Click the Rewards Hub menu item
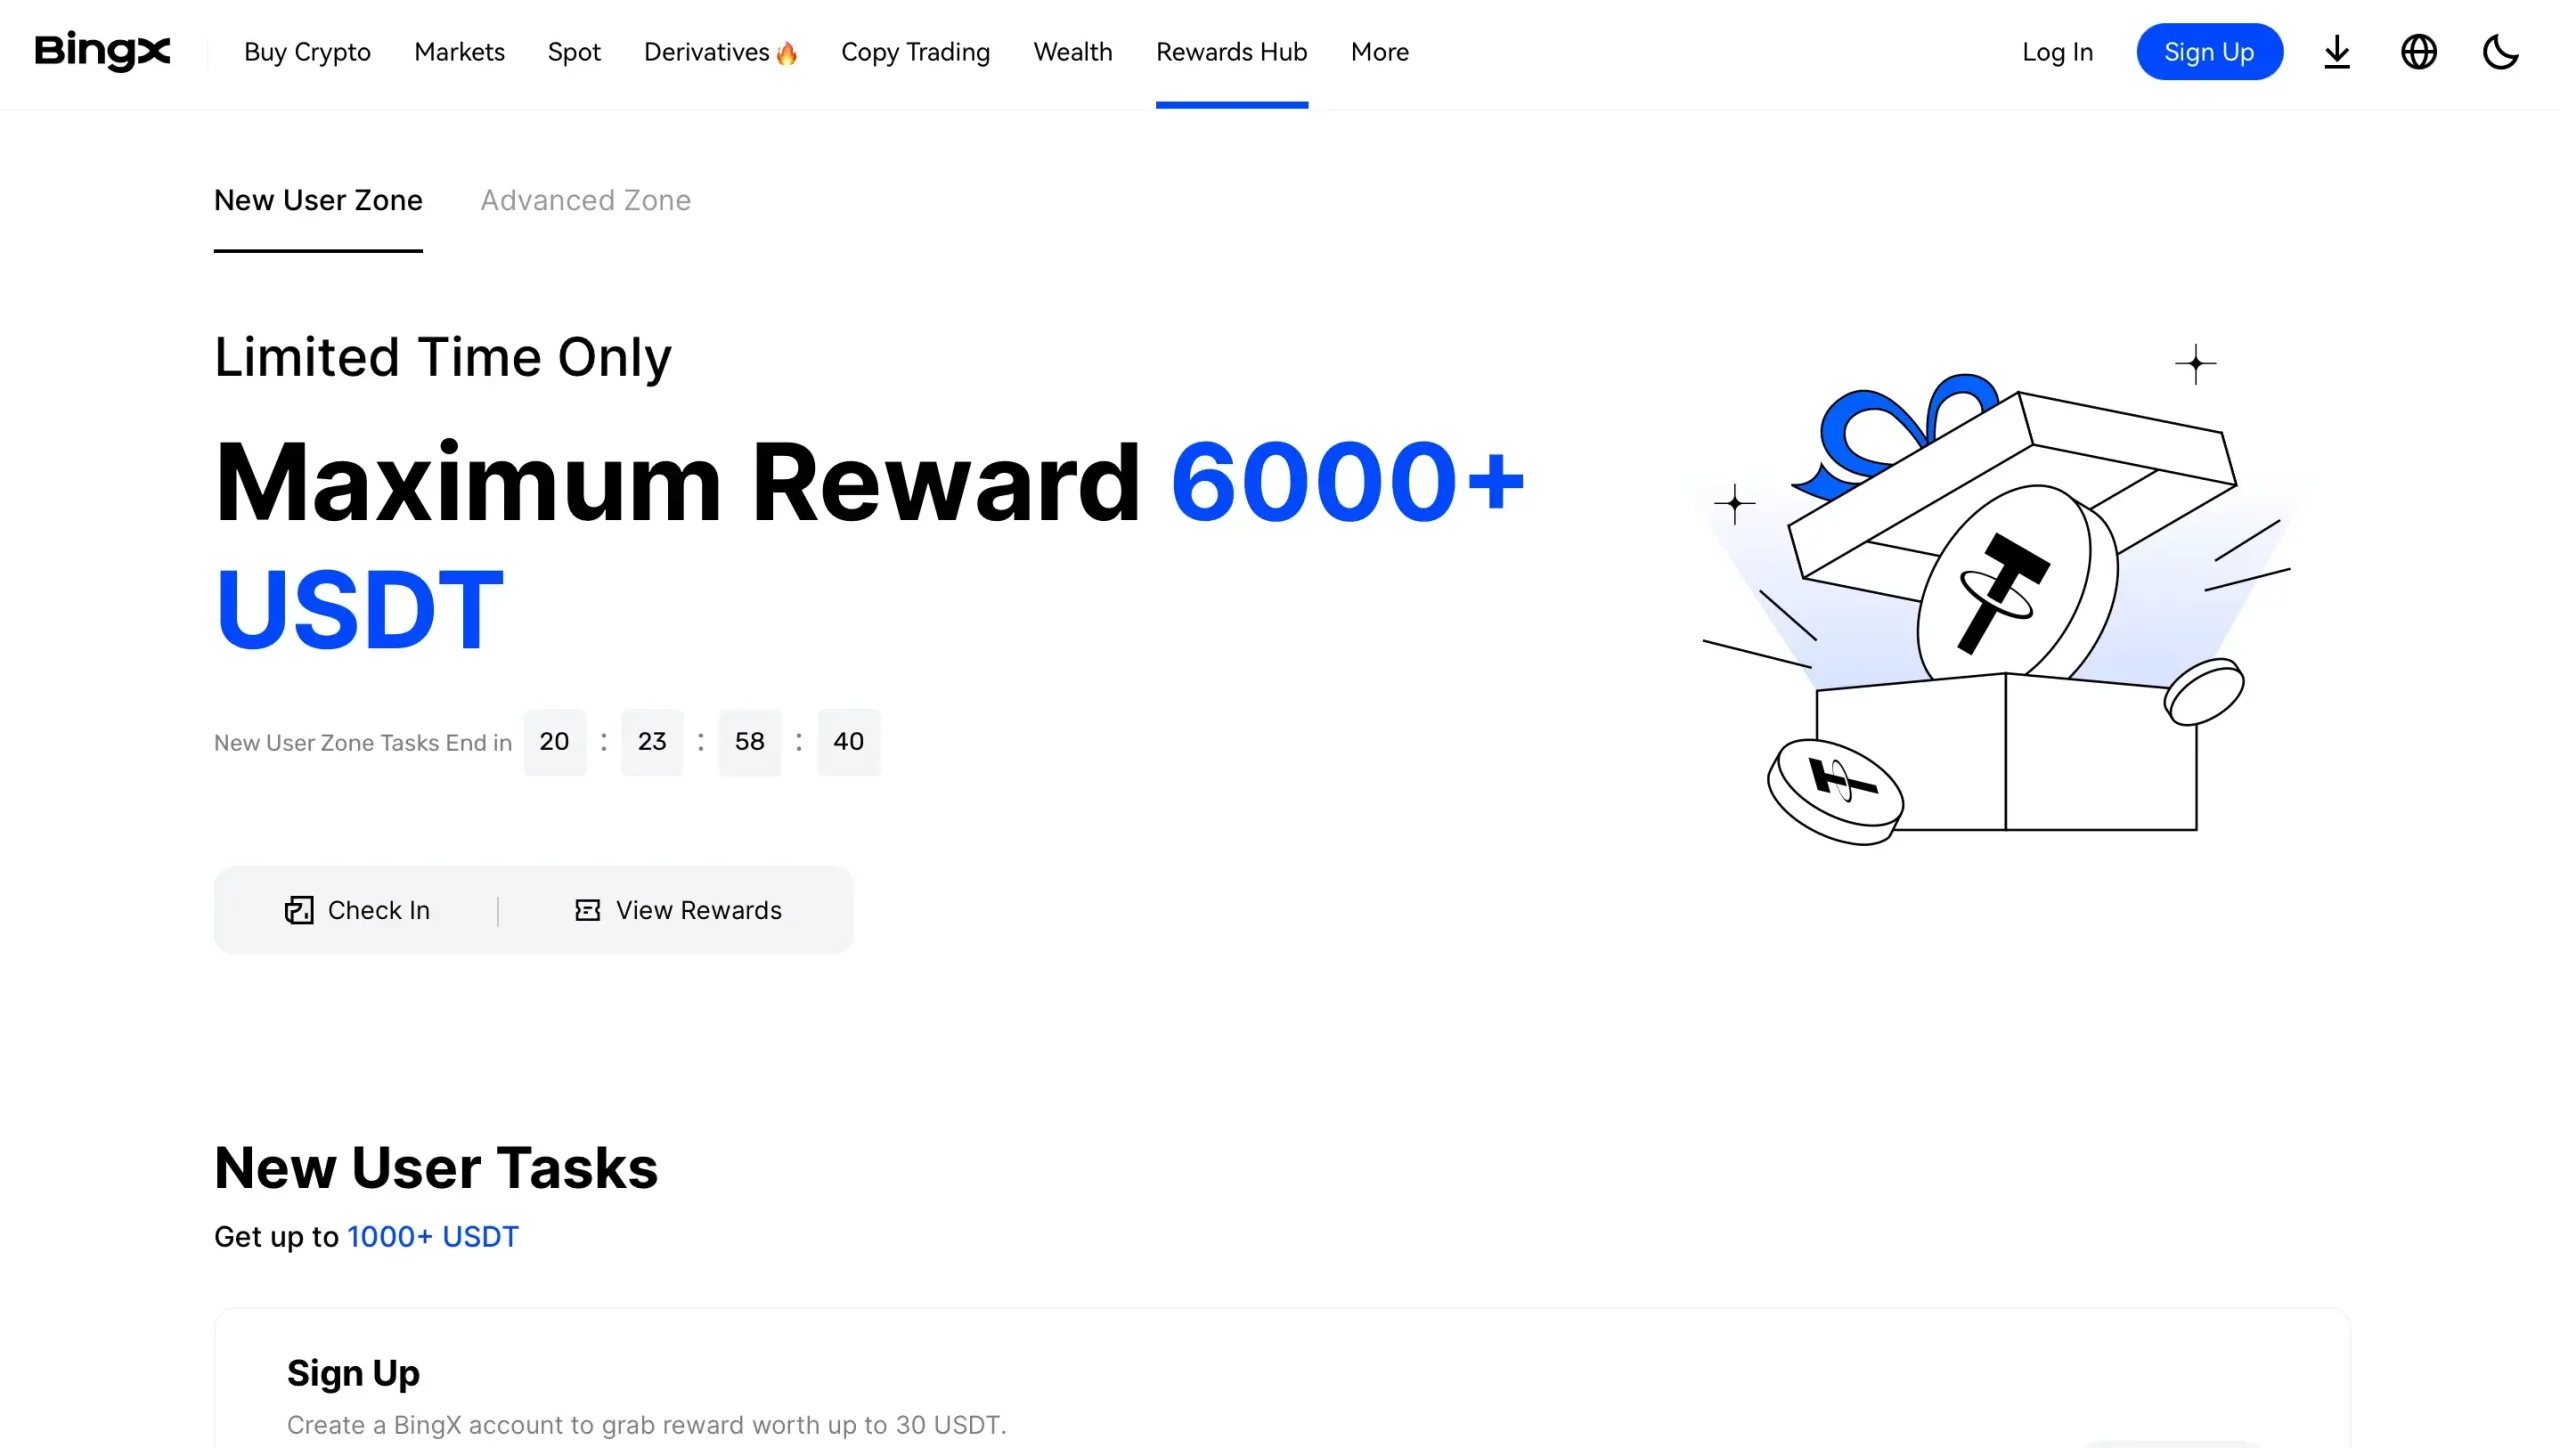Viewport: 2560px width, 1448px height. click(1231, 51)
